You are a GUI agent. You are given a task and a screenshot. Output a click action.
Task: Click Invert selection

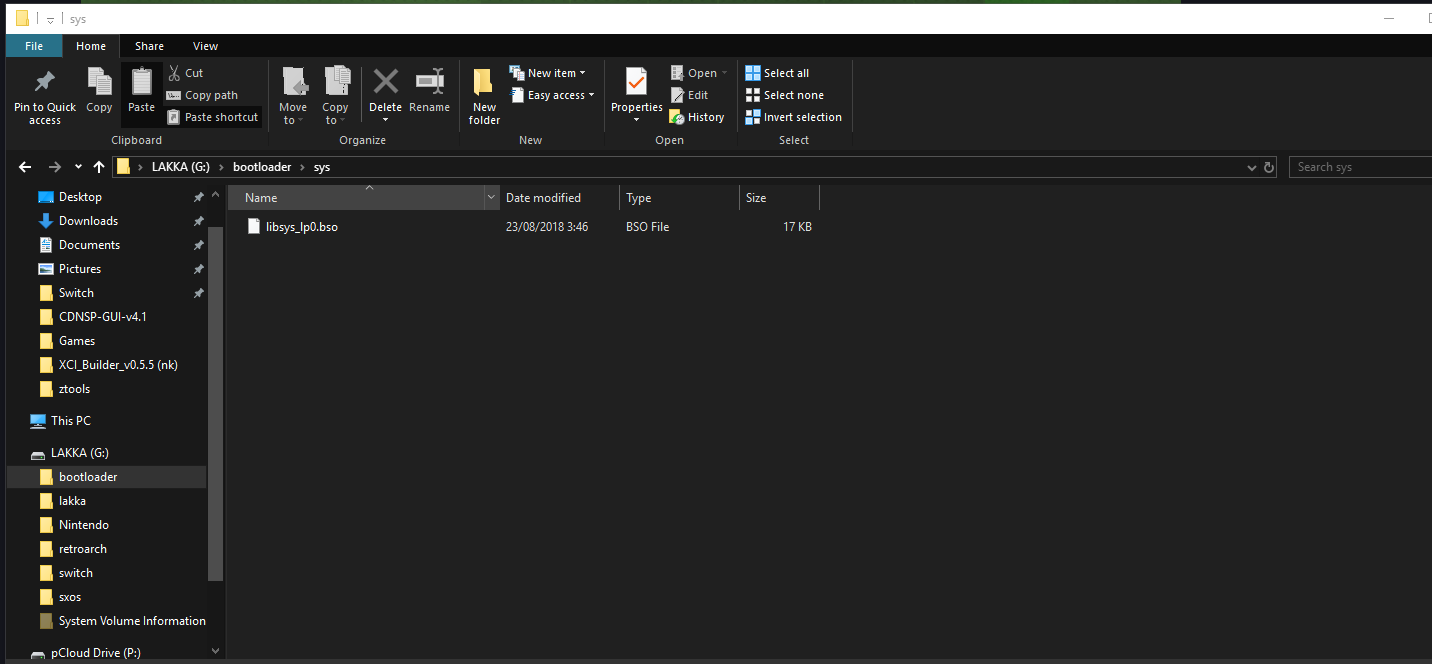(x=794, y=117)
